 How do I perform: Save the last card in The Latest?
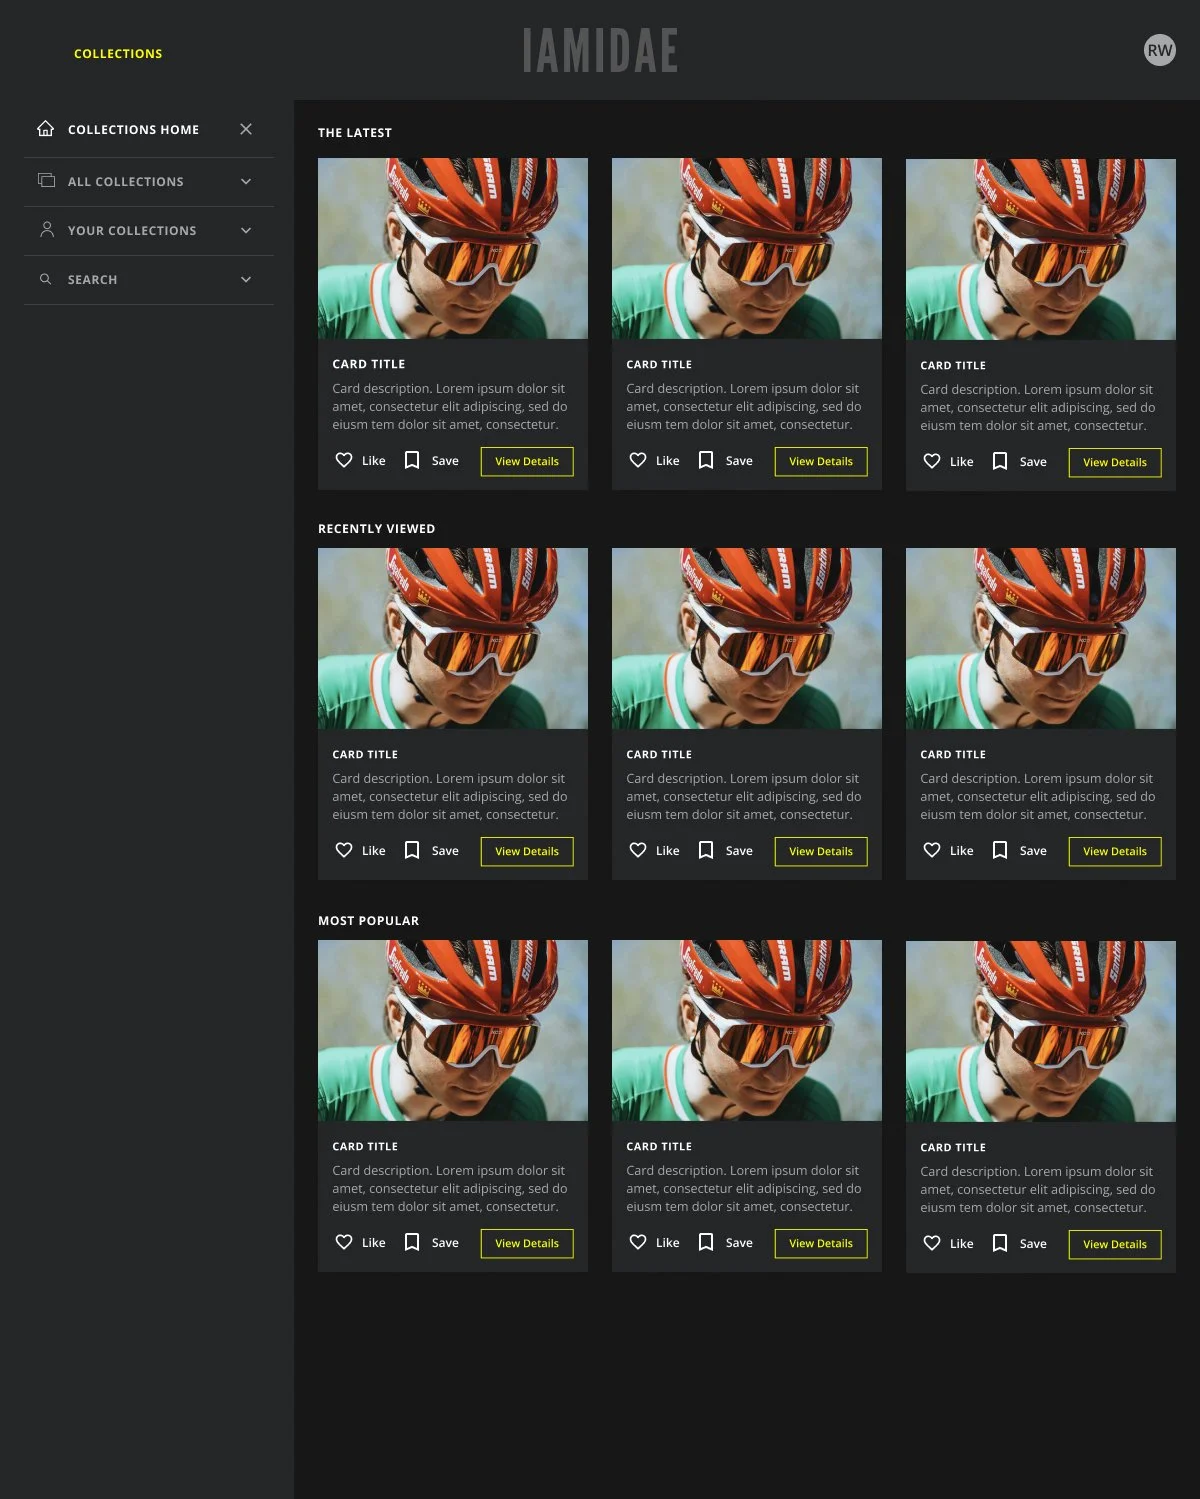1019,461
